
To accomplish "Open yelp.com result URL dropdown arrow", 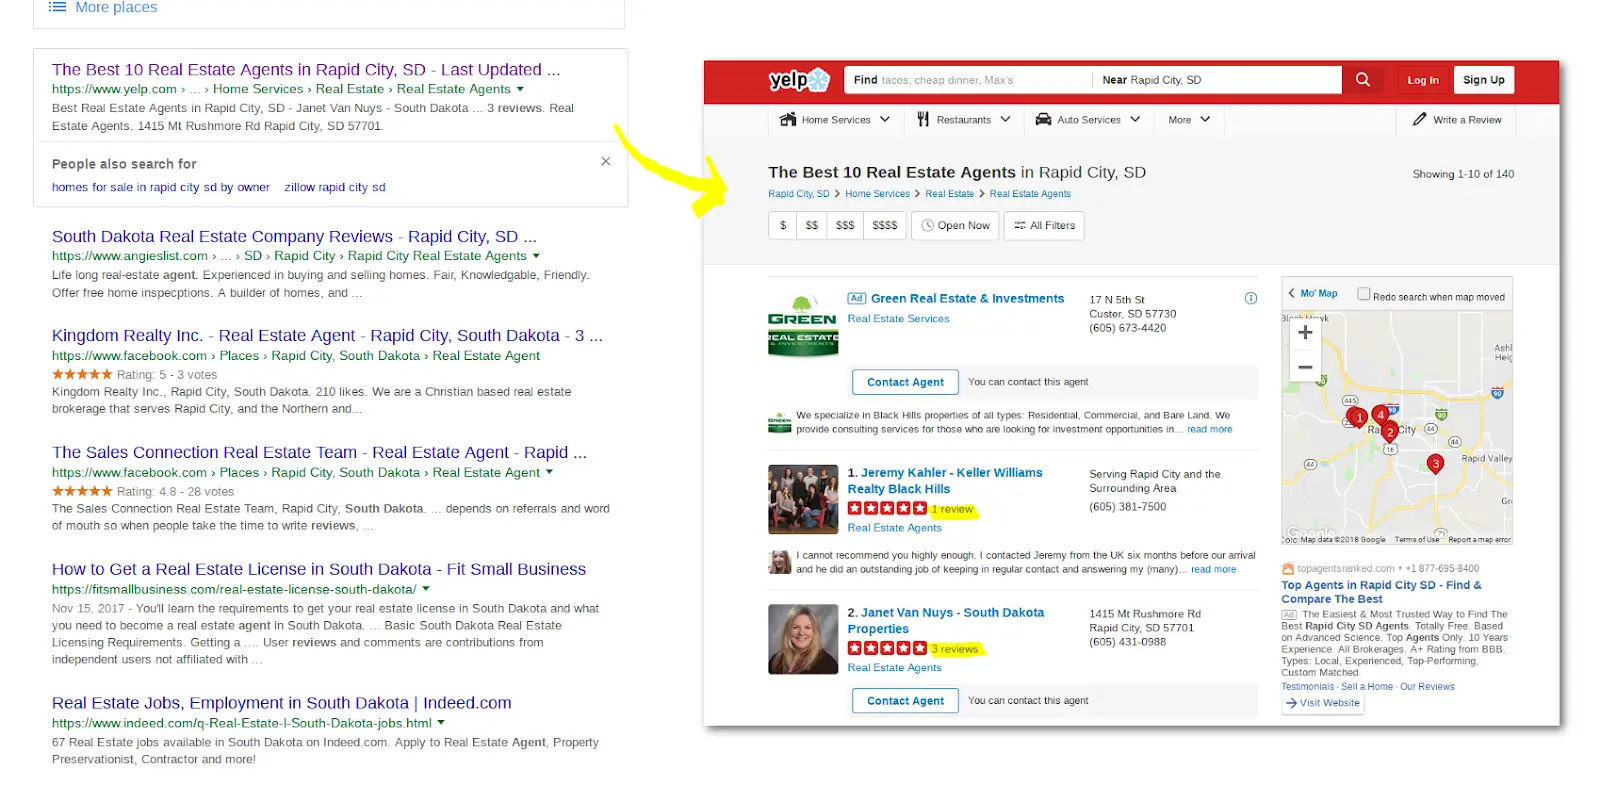I will pyautogui.click(x=520, y=89).
